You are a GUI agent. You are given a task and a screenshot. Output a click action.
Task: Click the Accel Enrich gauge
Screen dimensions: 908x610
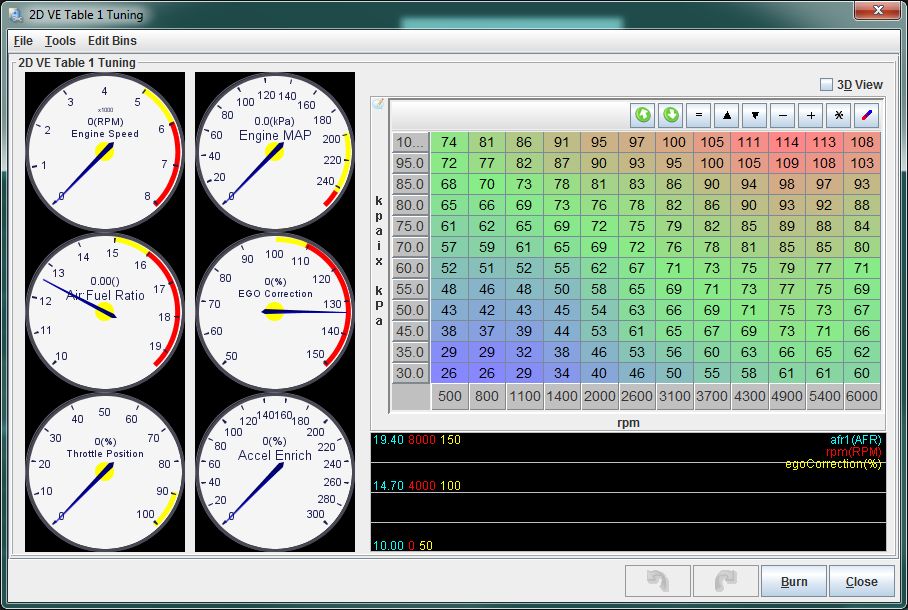coord(274,472)
